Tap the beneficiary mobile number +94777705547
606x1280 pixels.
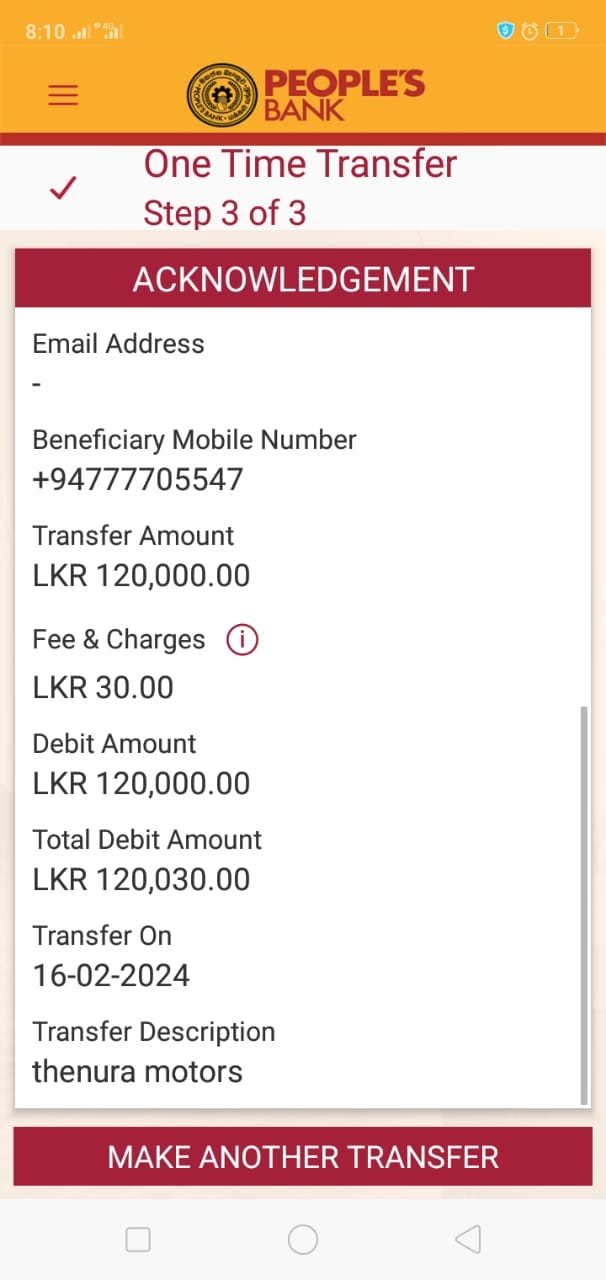point(138,479)
